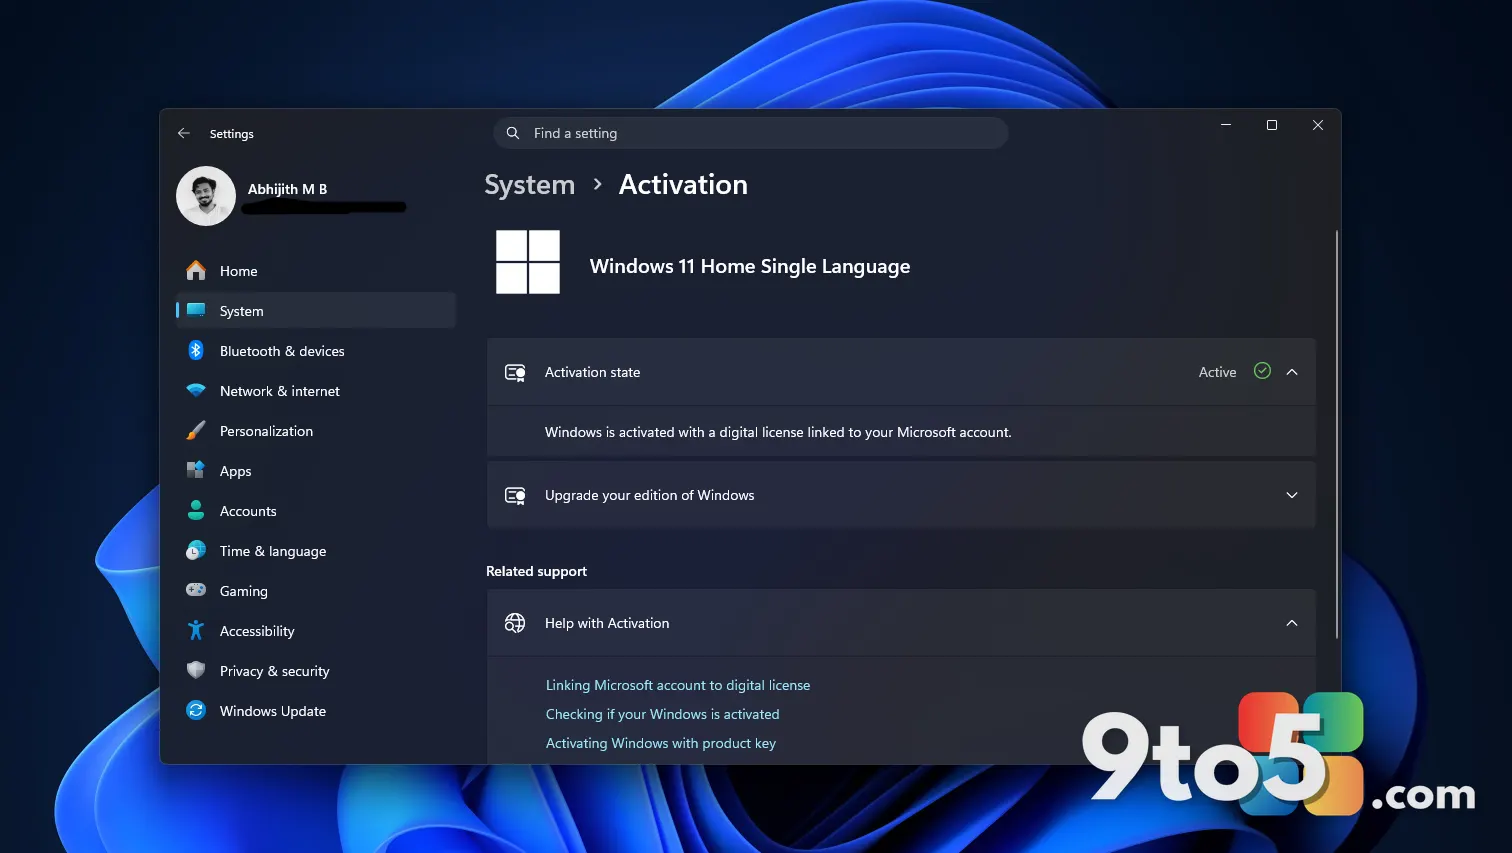This screenshot has height=853, width=1512.
Task: Click the Windows Update refresh icon
Action: pyautogui.click(x=196, y=710)
